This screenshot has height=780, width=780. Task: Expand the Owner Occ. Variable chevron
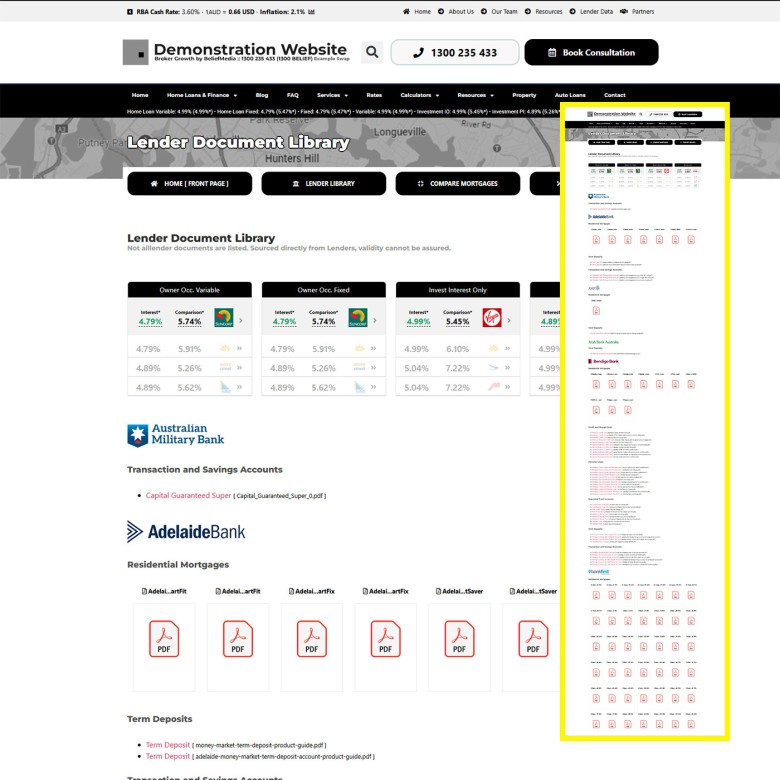[241, 320]
